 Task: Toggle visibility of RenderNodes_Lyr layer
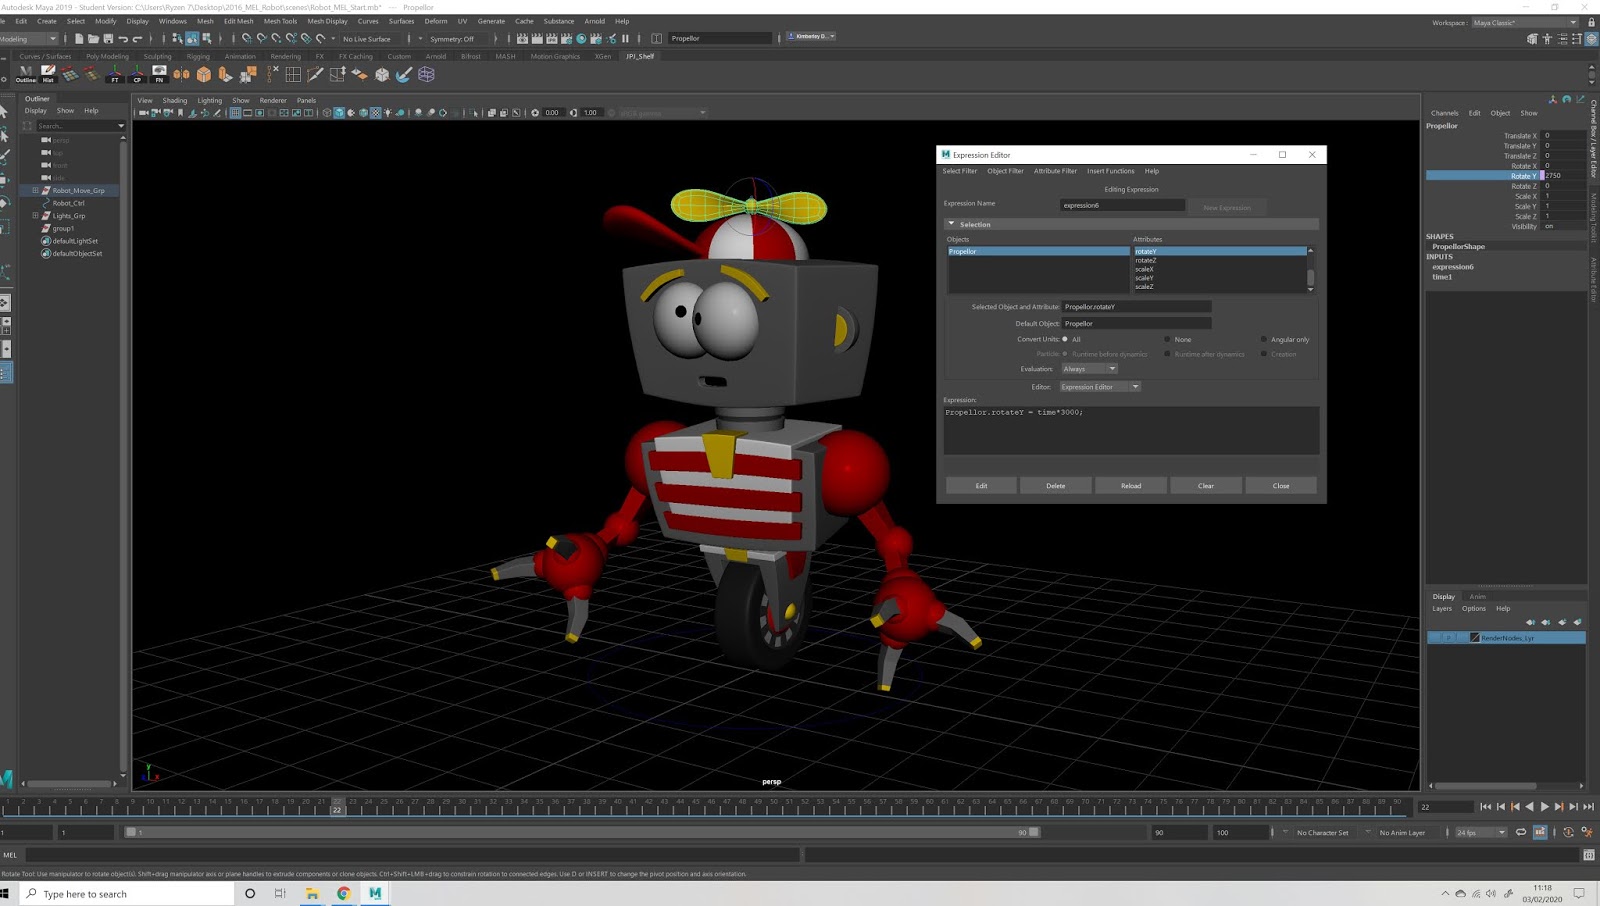click(1435, 638)
